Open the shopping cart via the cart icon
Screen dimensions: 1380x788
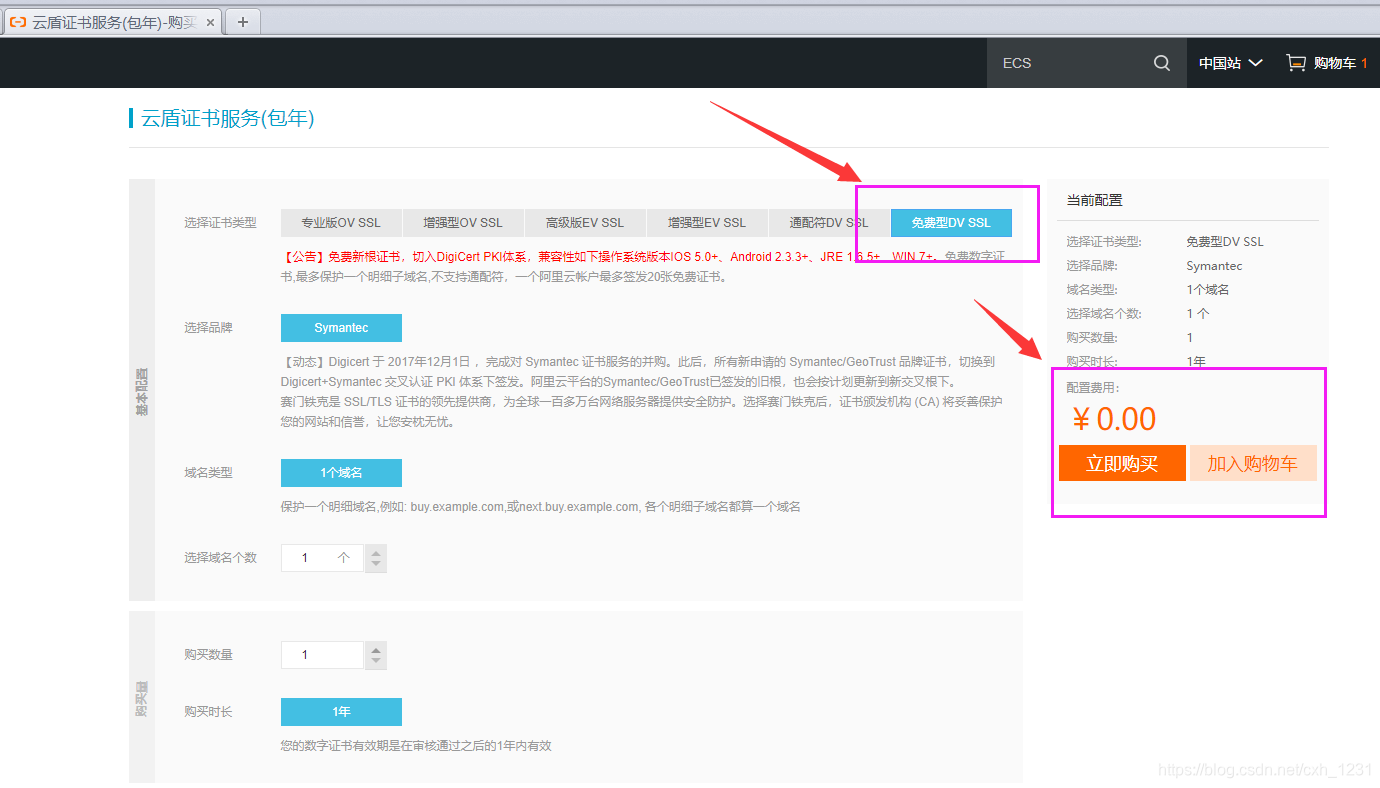[x=1295, y=62]
